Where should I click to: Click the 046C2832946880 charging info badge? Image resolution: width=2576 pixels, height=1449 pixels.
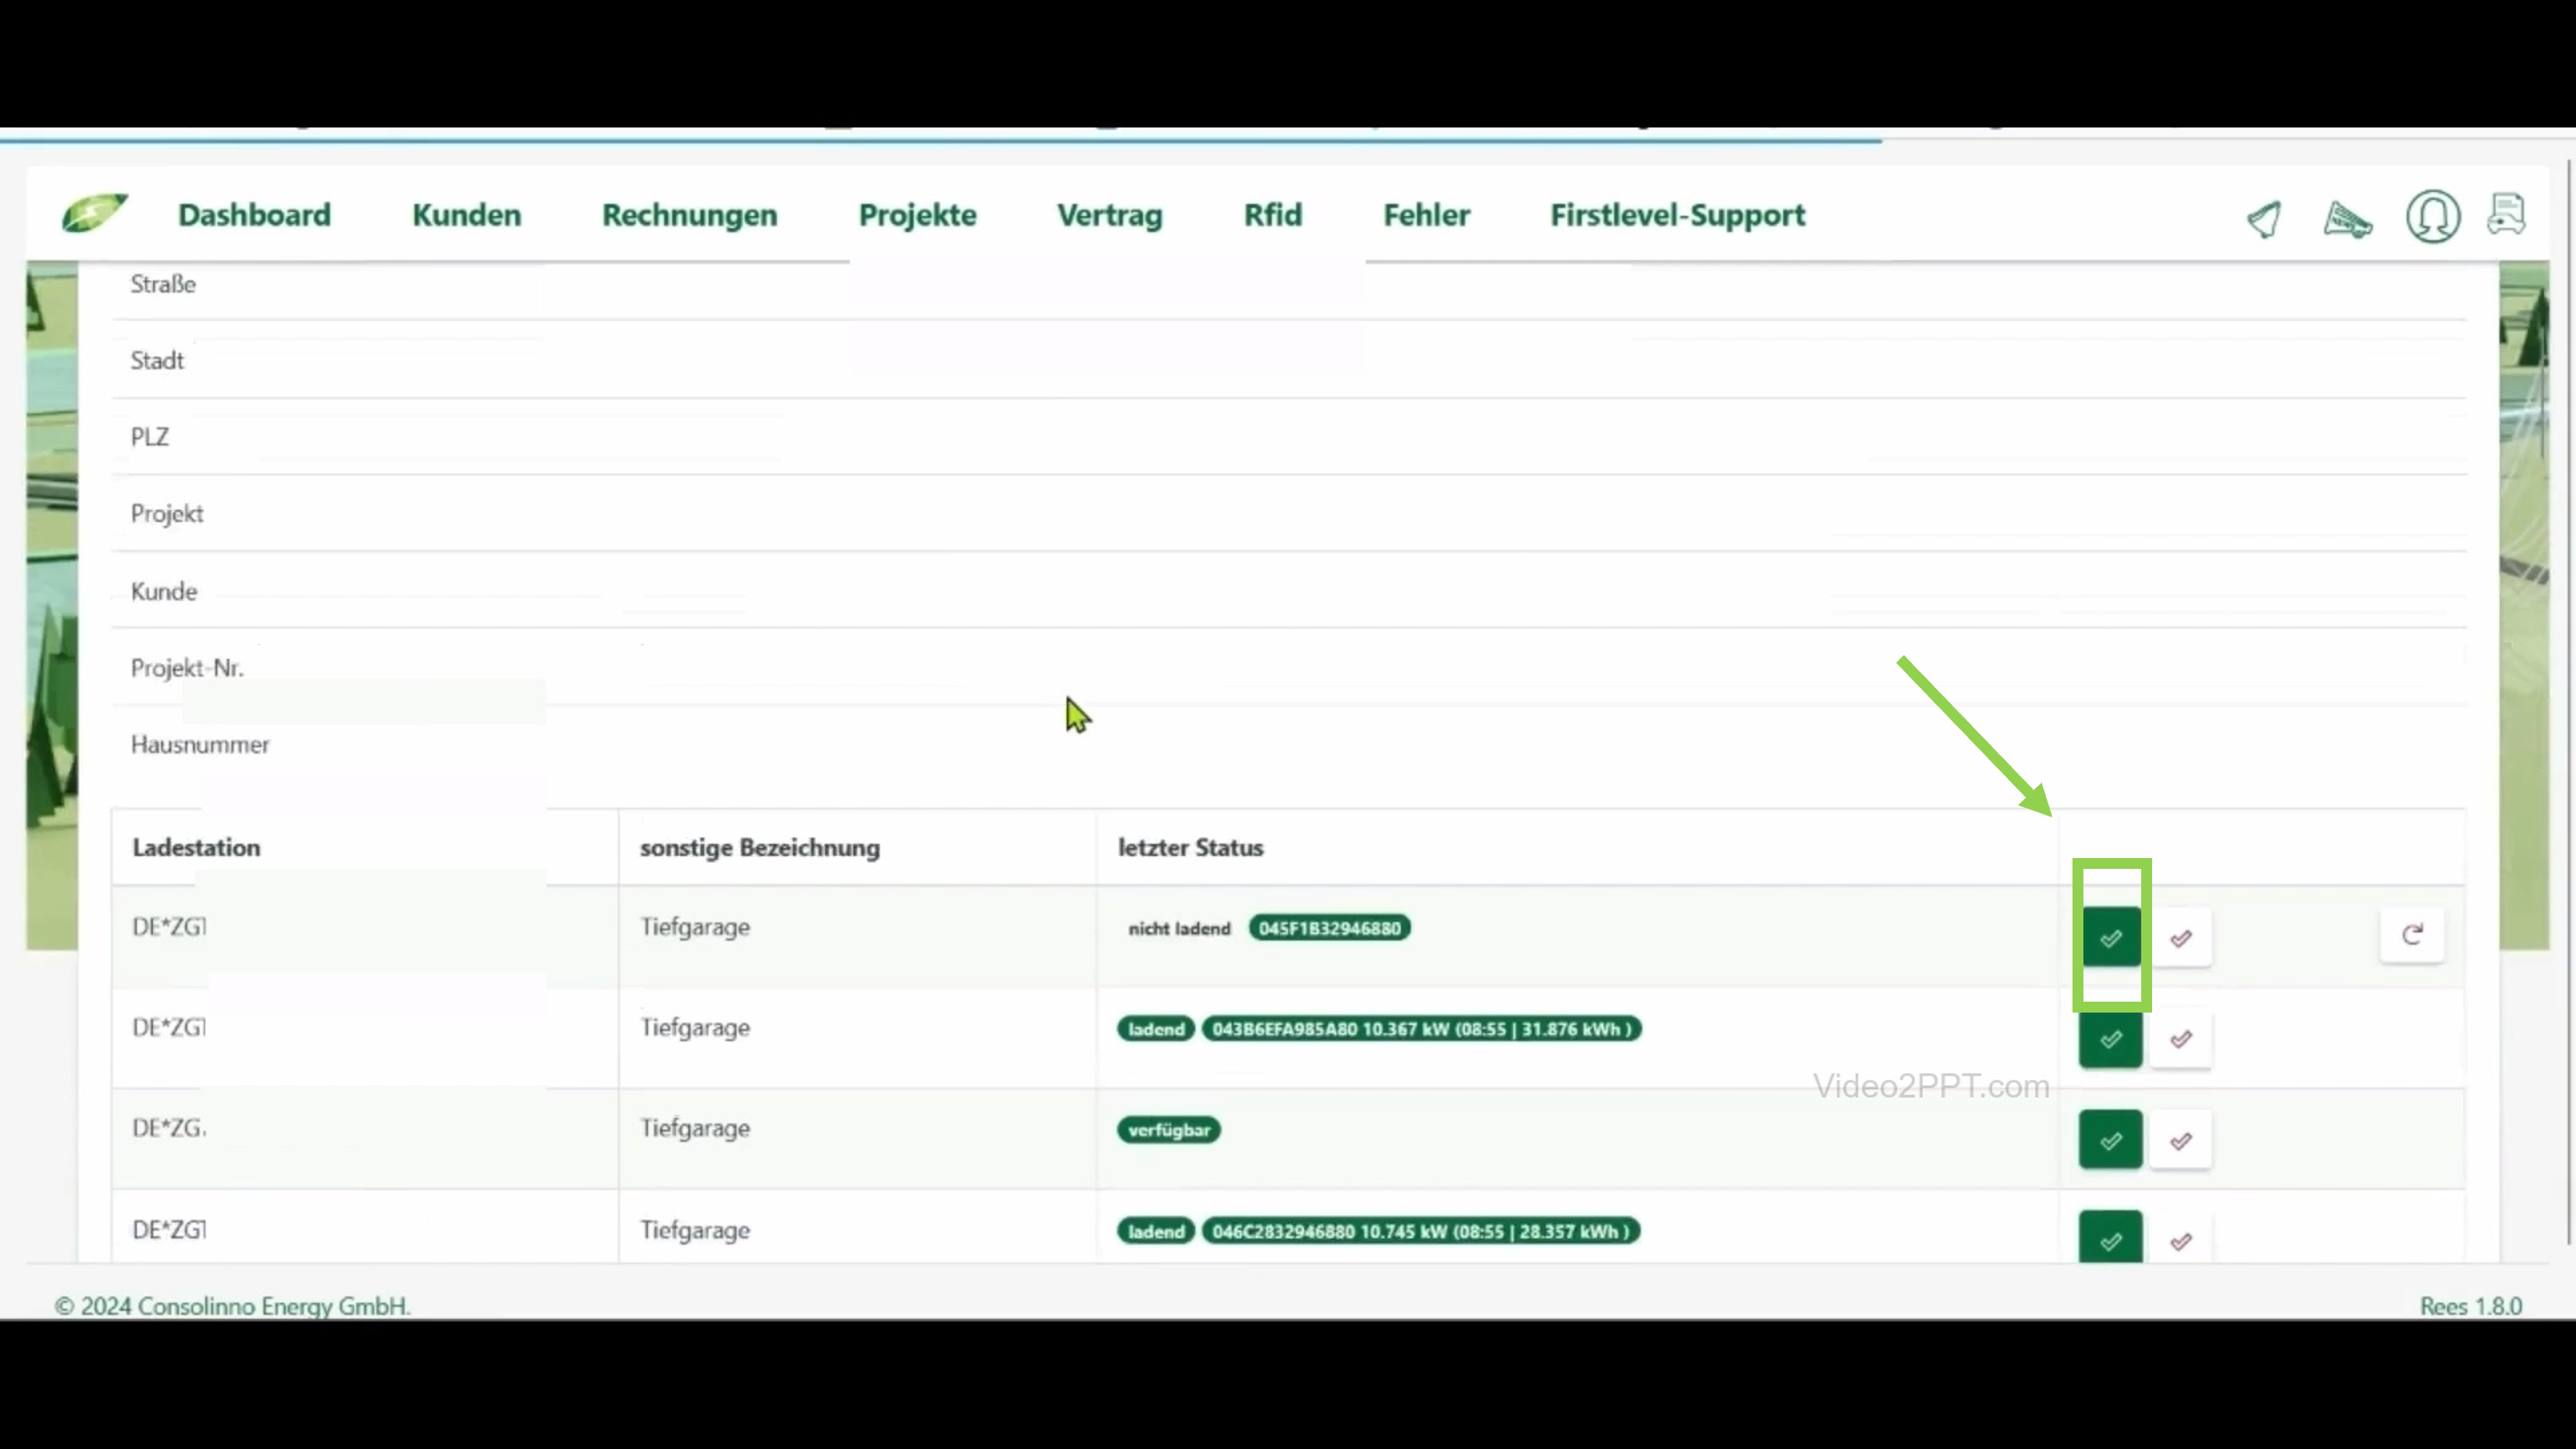pos(1420,1231)
